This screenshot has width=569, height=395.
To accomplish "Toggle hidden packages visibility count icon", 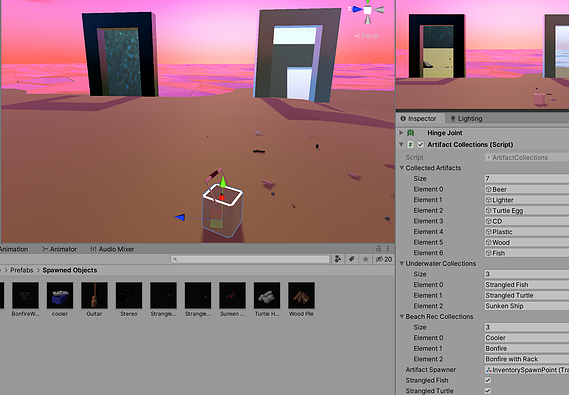I will click(384, 259).
